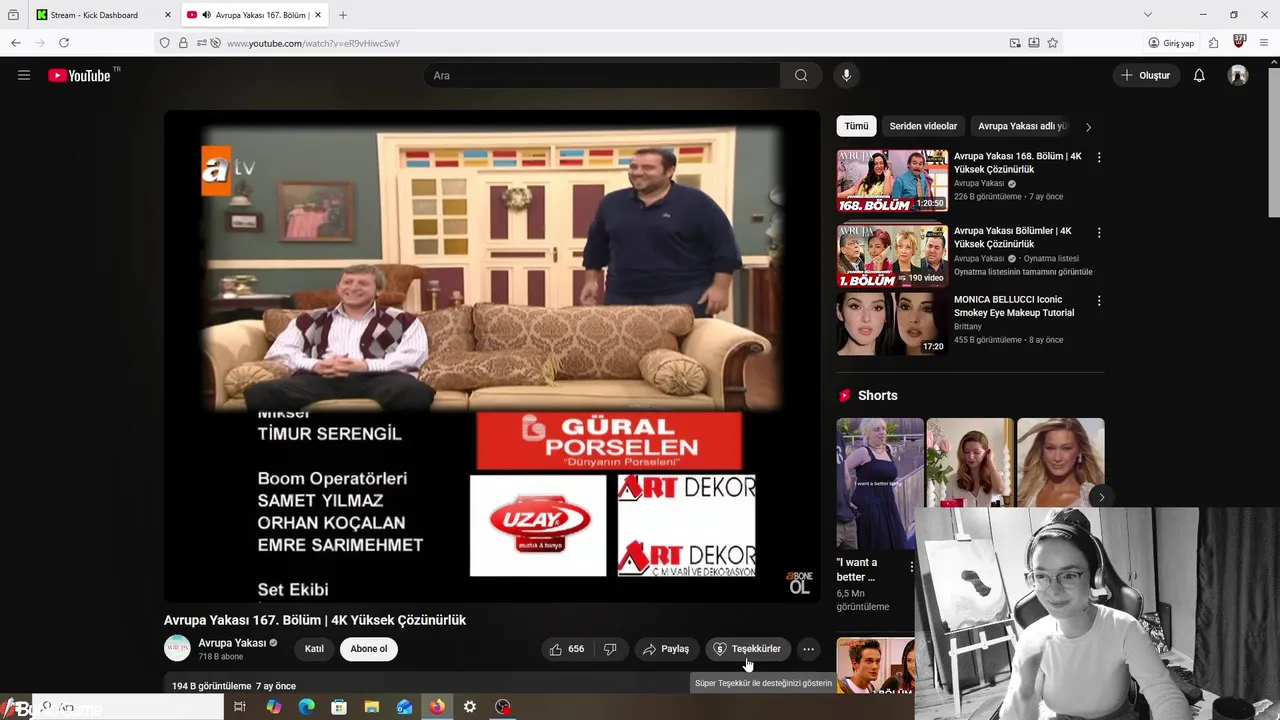Select the Seriden videolar filter chip
The image size is (1280, 720).
pos(923,126)
